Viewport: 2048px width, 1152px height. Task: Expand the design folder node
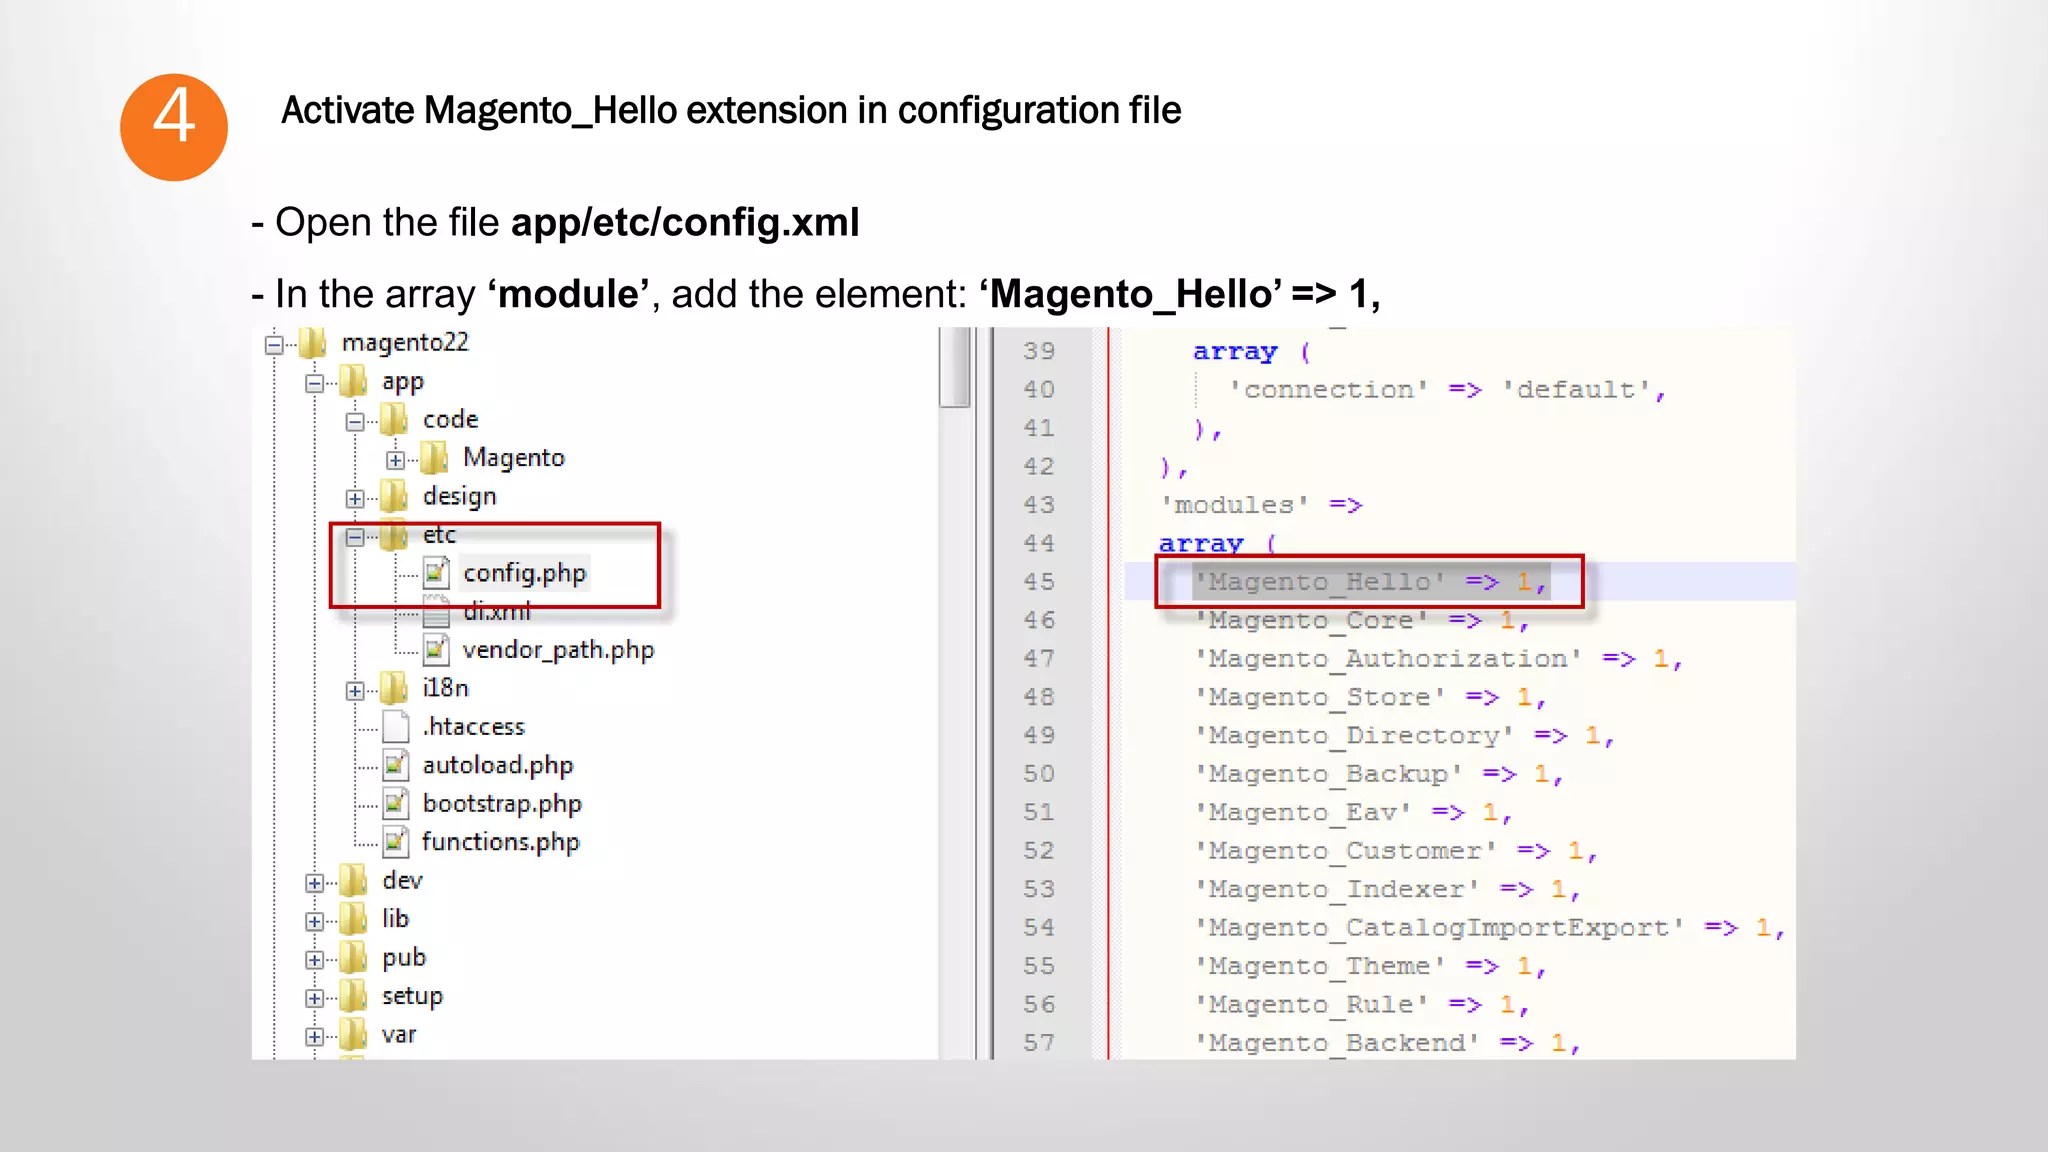tap(355, 498)
